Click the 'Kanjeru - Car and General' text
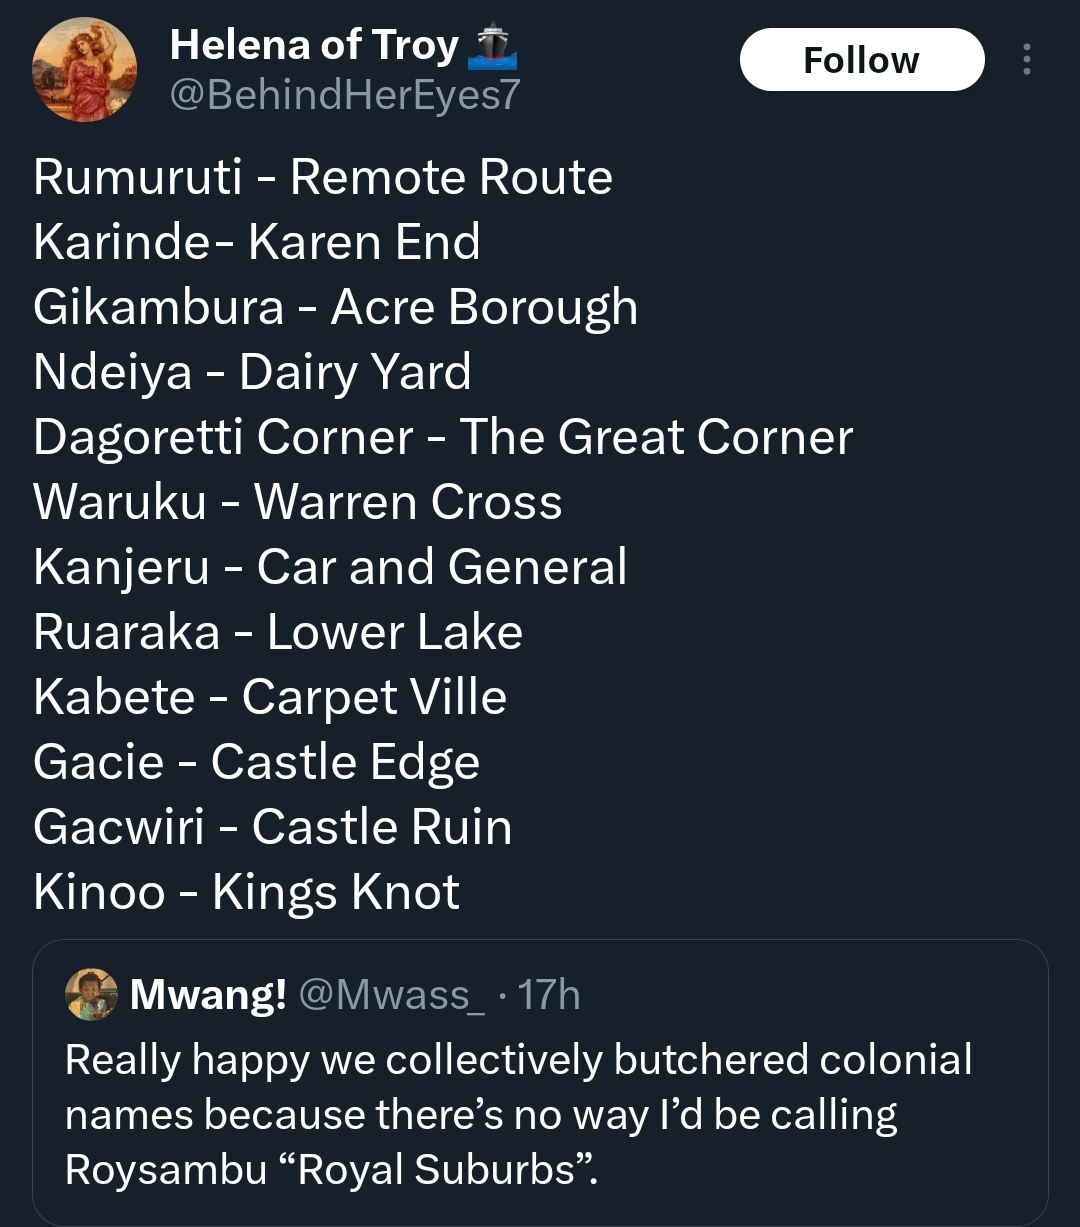The image size is (1080, 1227). (x=330, y=567)
